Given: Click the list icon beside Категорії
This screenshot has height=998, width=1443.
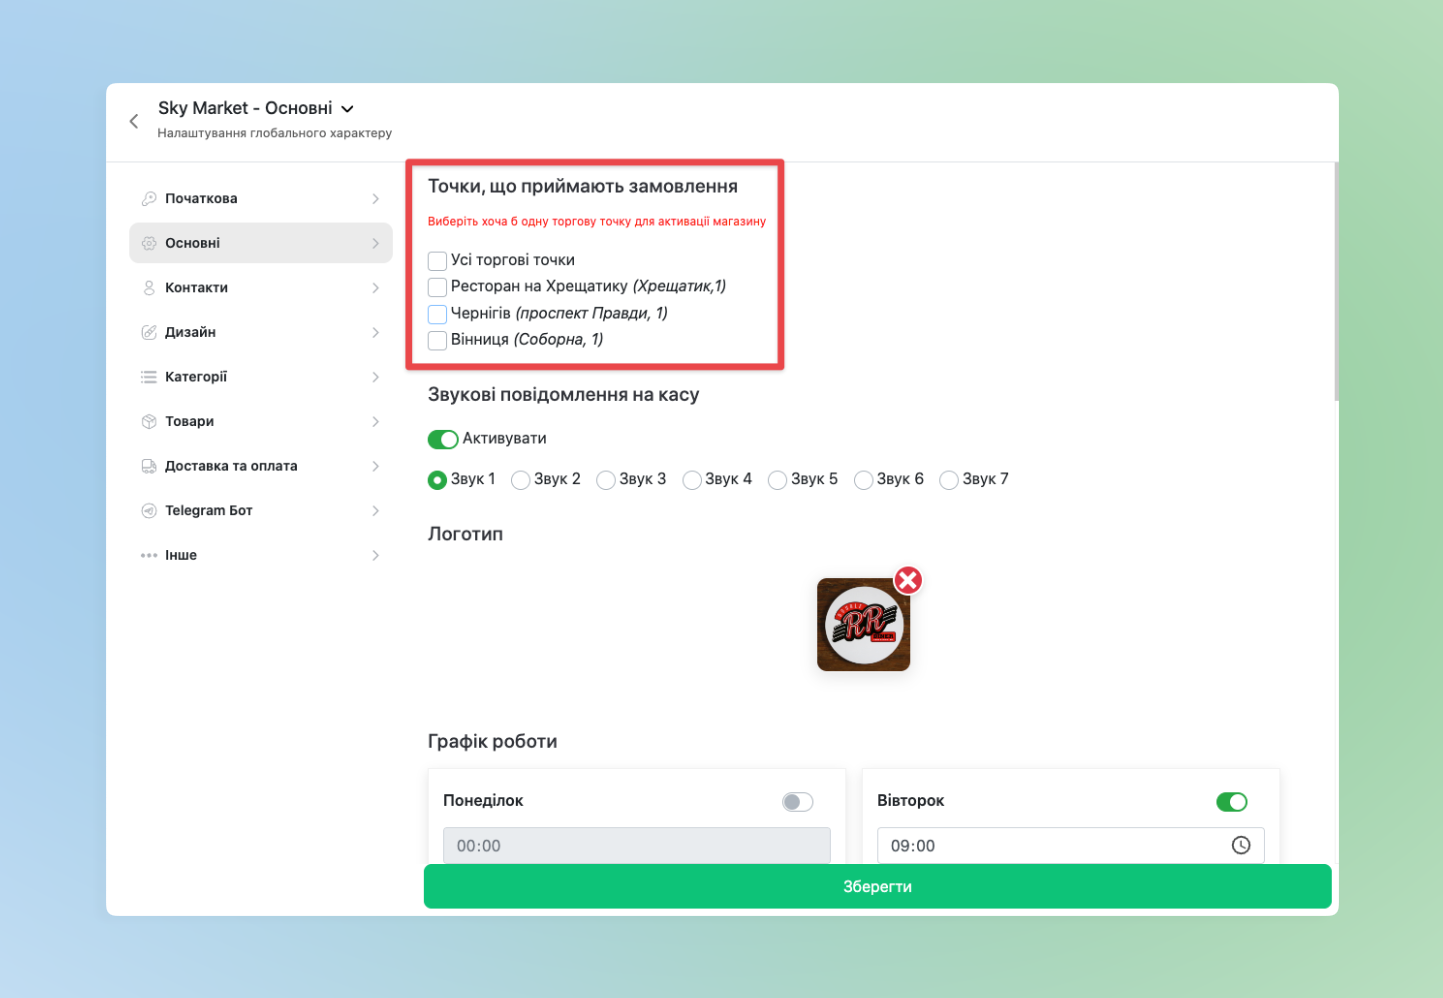Looking at the screenshot, I should 149,377.
